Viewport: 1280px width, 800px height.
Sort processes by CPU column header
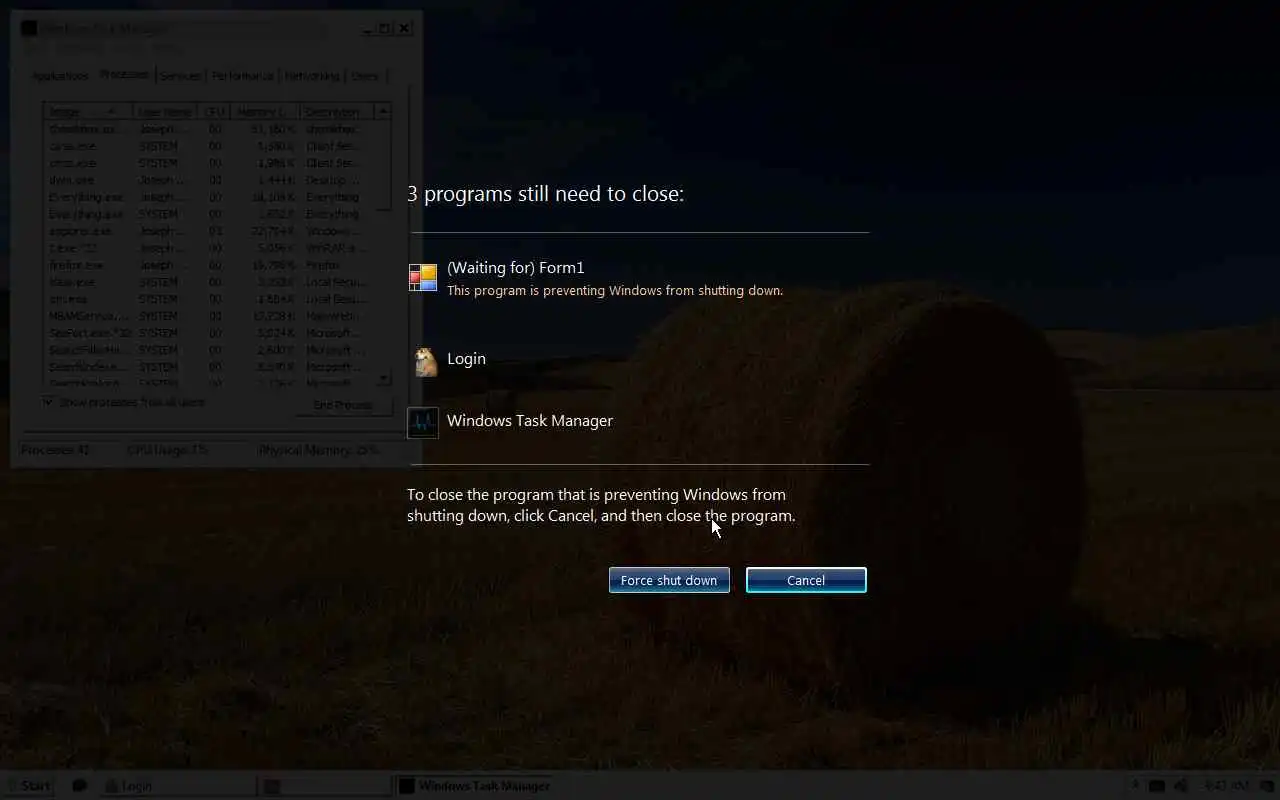pos(214,112)
